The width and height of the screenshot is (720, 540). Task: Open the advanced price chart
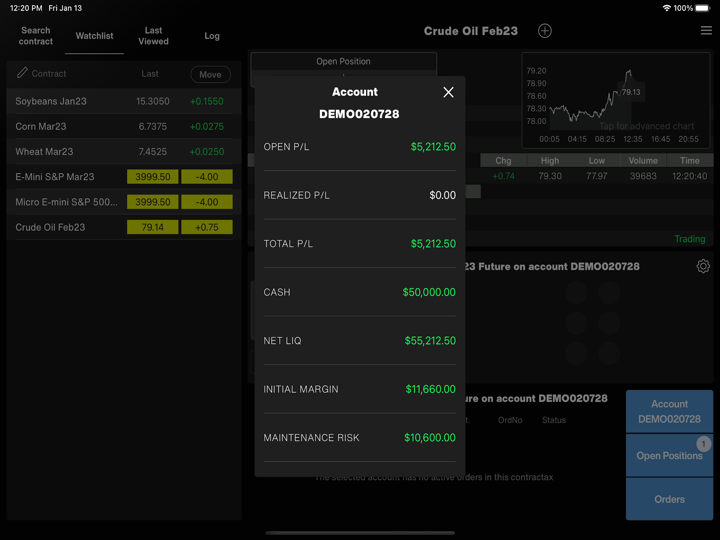616,100
